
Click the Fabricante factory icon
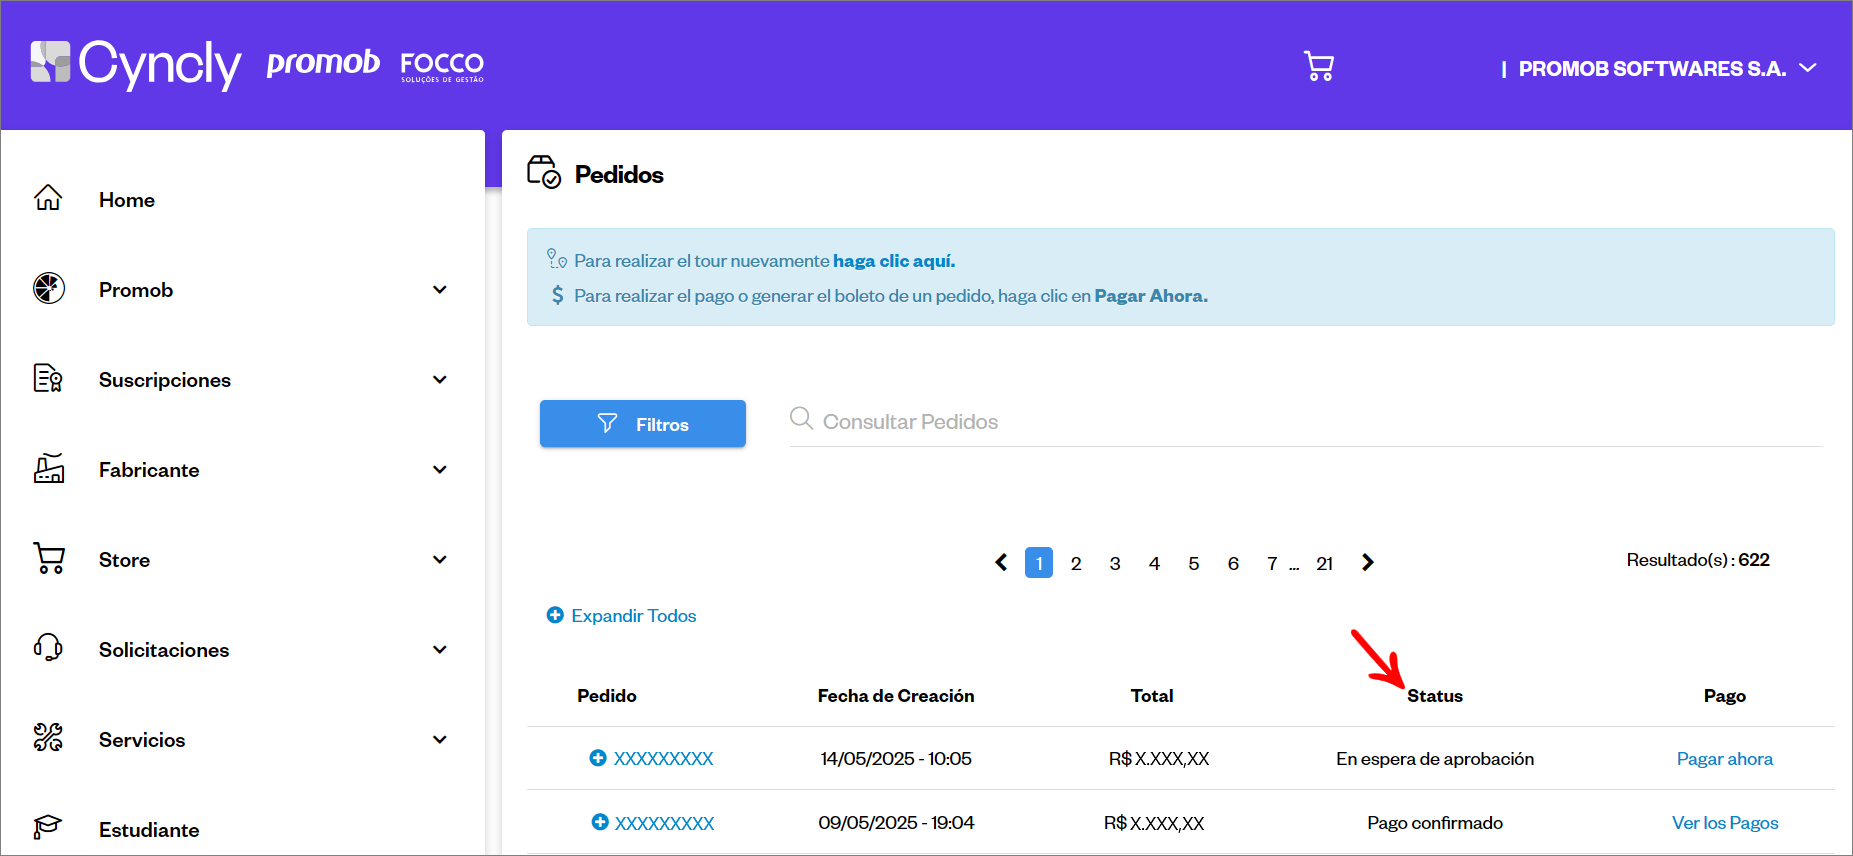[x=49, y=469]
